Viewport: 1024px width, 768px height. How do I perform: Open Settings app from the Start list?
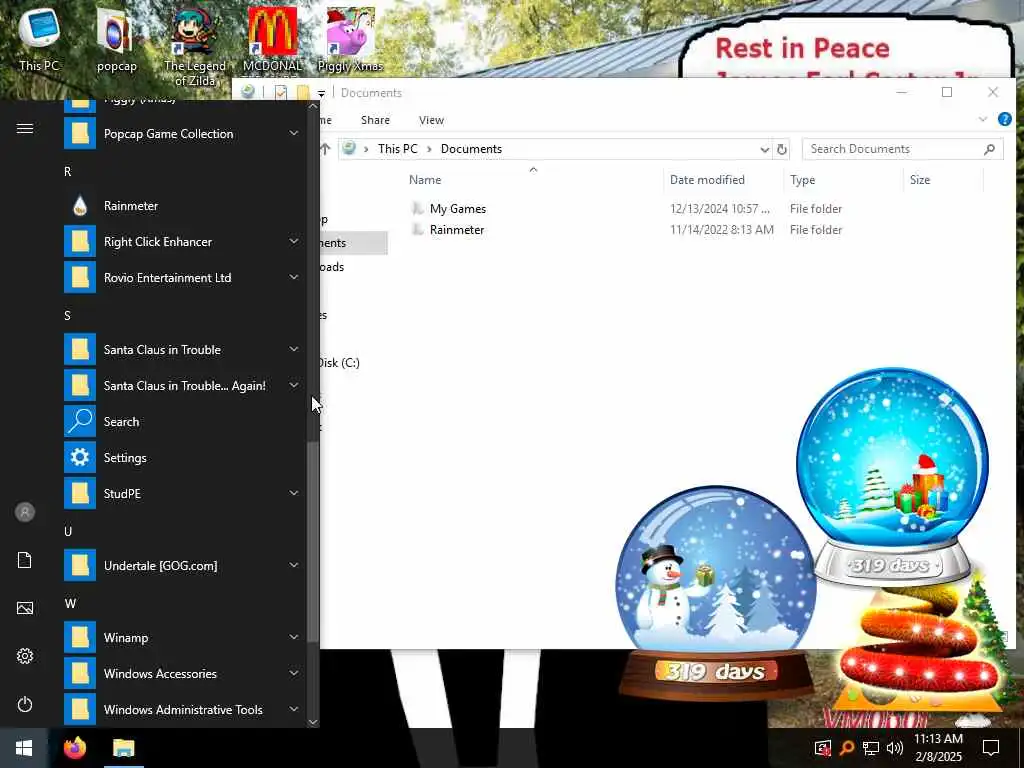pyautogui.click(x=183, y=458)
